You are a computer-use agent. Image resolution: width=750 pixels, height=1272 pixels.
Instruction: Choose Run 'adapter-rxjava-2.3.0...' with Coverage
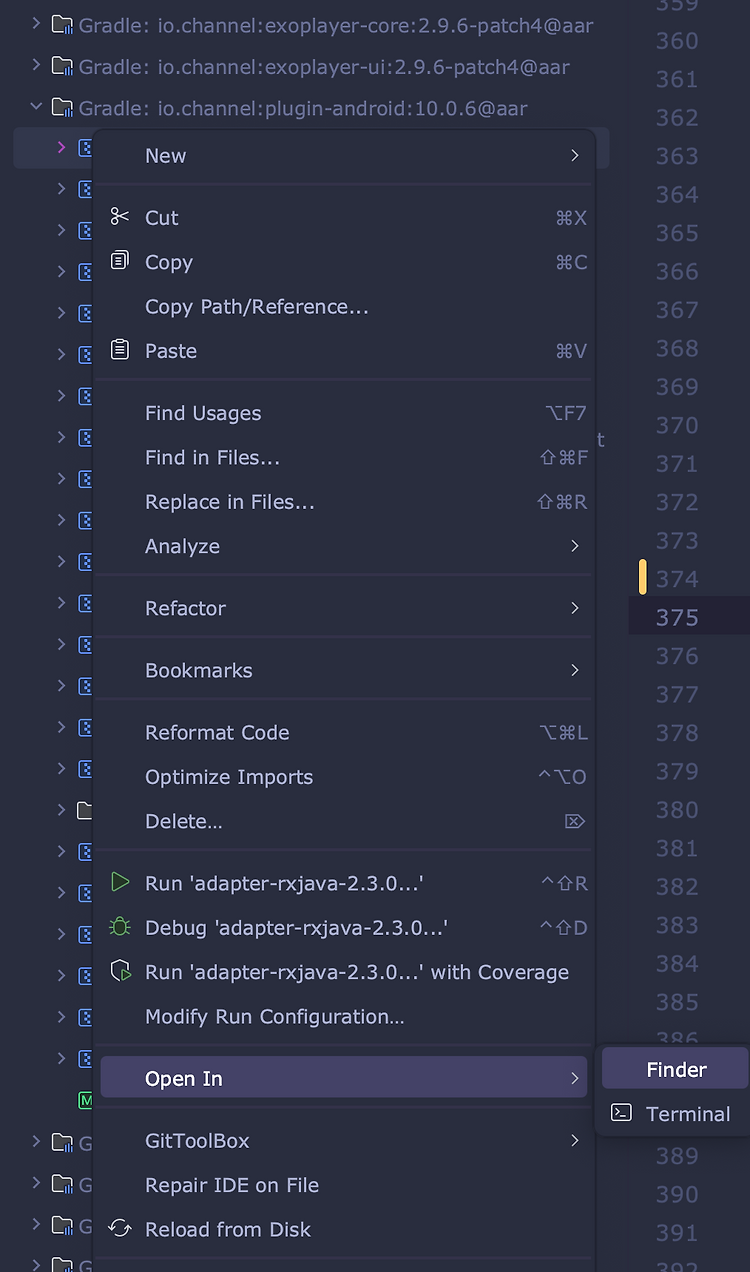[344, 972]
